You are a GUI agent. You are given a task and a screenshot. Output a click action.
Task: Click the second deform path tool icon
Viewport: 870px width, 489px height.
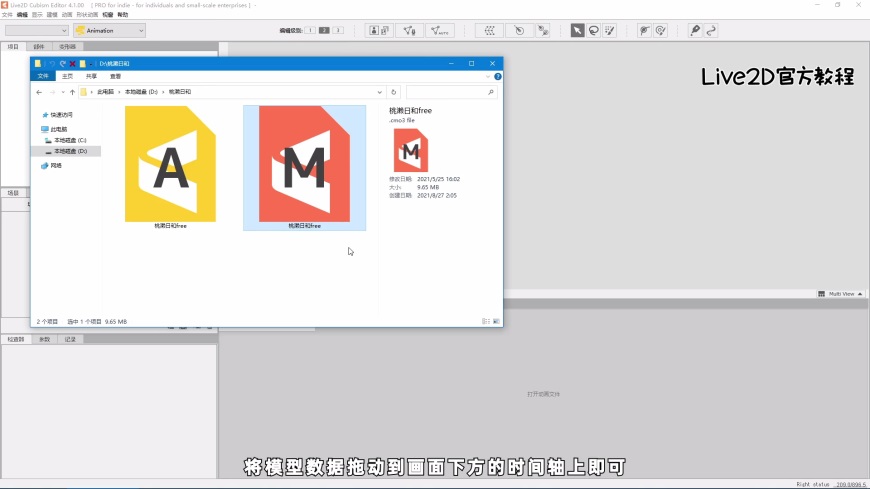(660, 31)
